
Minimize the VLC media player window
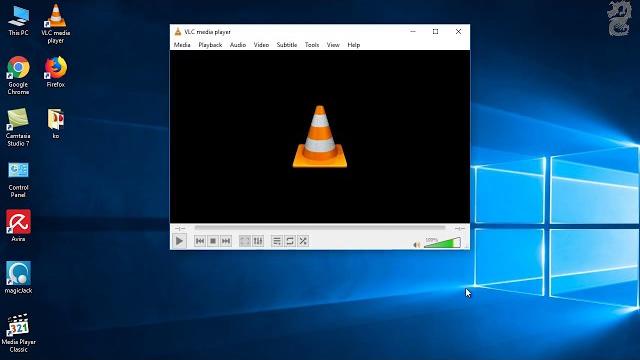(413, 31)
